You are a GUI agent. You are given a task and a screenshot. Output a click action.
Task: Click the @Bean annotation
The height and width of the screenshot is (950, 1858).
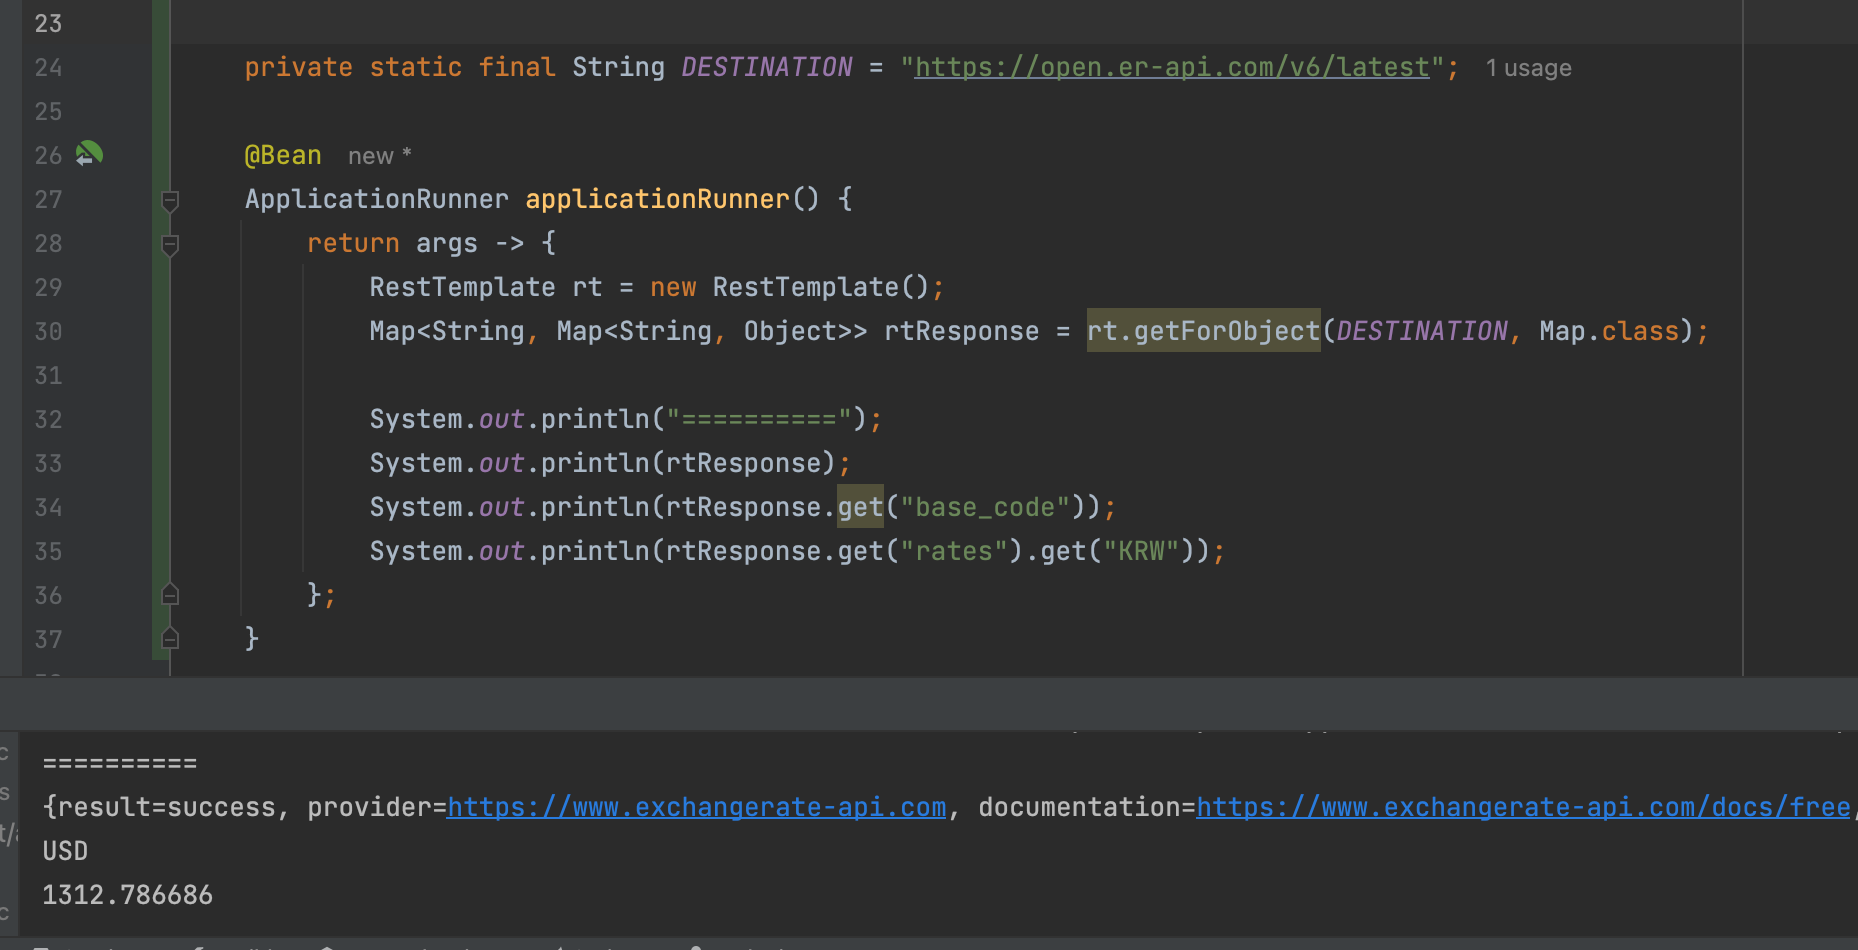(283, 155)
